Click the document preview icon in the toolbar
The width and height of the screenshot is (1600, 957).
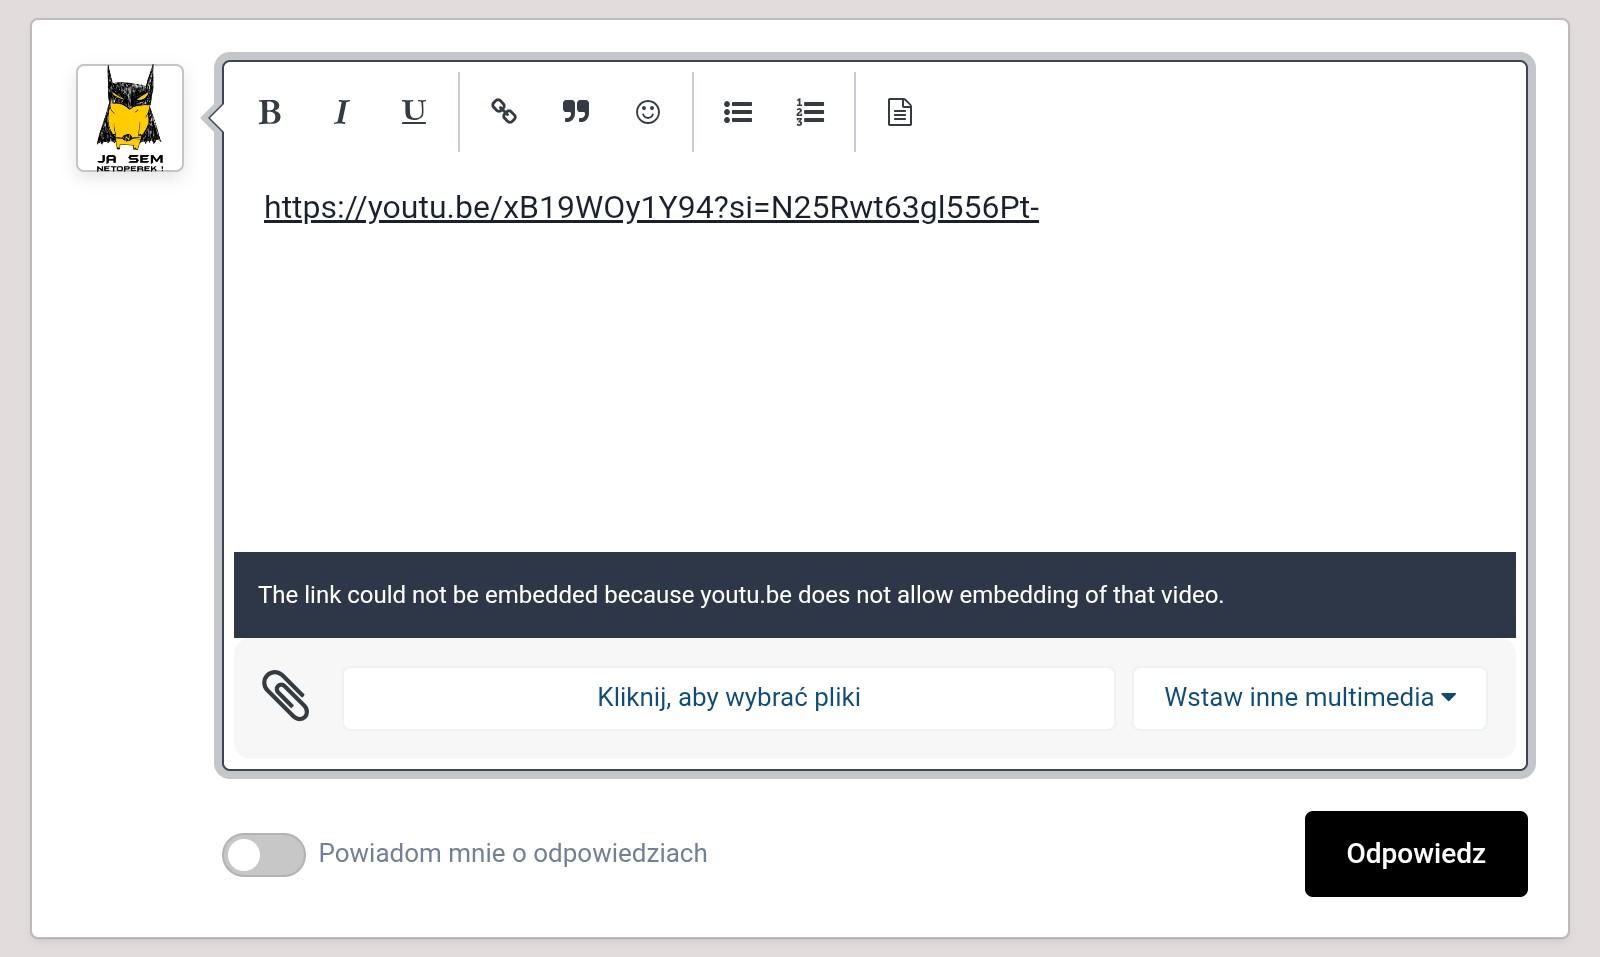[x=899, y=112]
